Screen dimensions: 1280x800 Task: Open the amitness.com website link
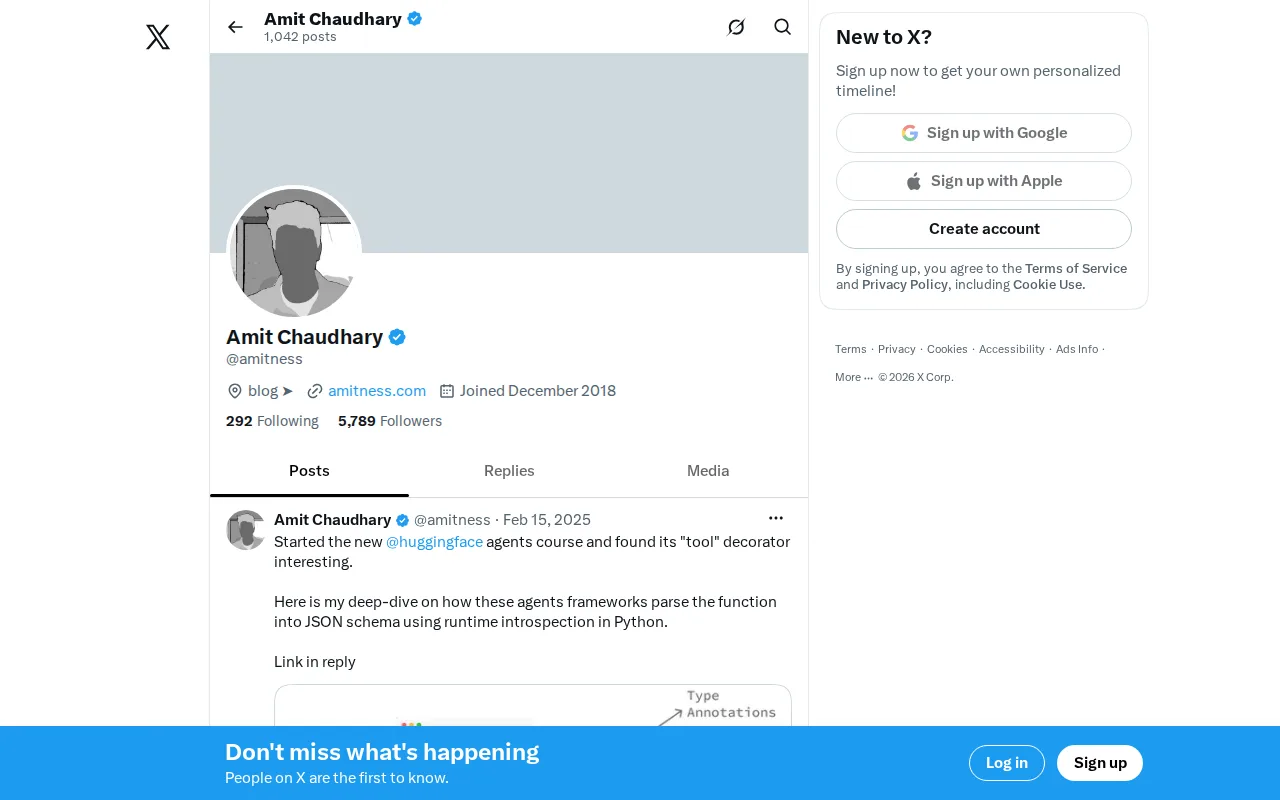click(377, 391)
